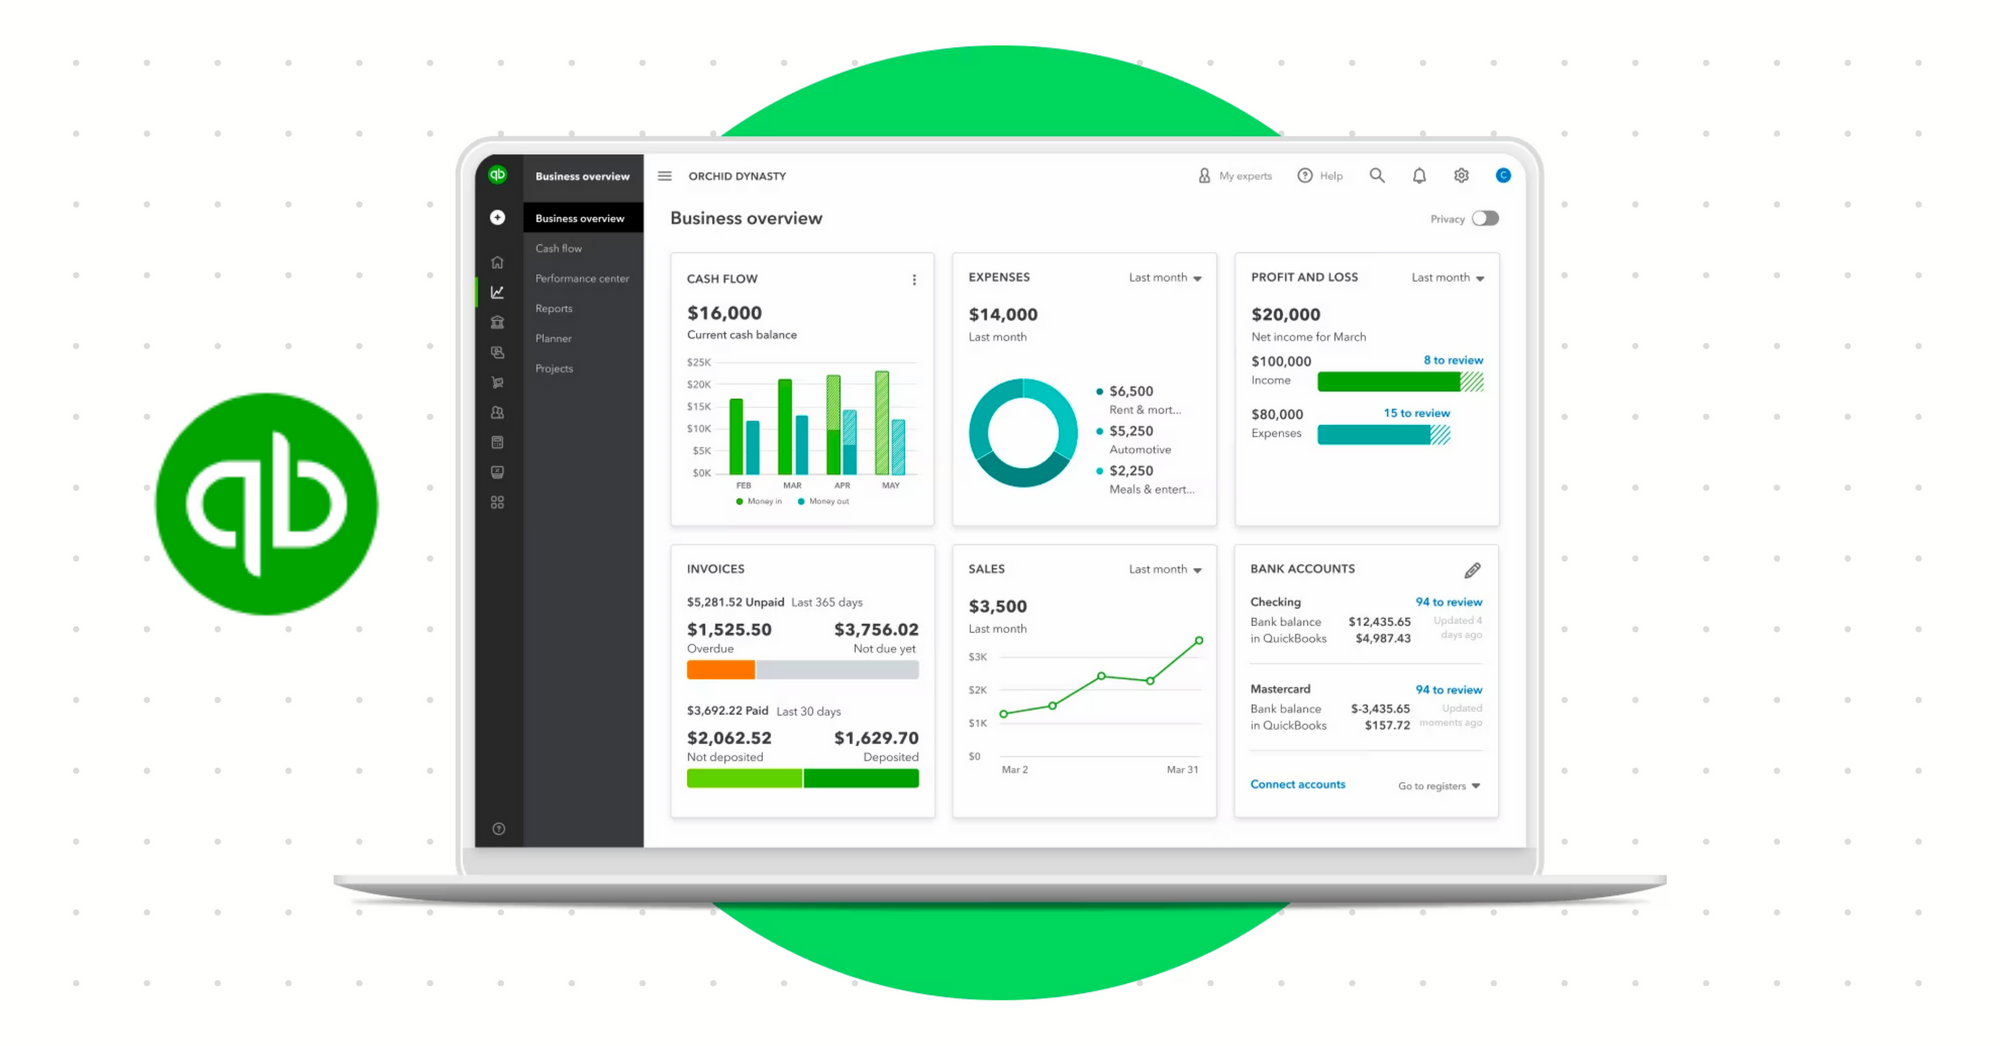The height and width of the screenshot is (1046, 2000).
Task: Click the 15 to review link
Action: coord(1416,413)
